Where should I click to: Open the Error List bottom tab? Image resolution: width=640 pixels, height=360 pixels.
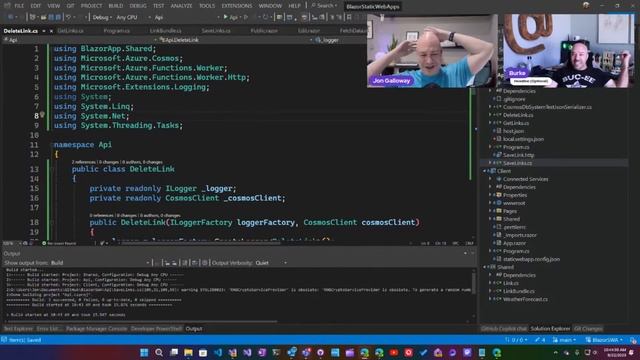tap(49, 329)
